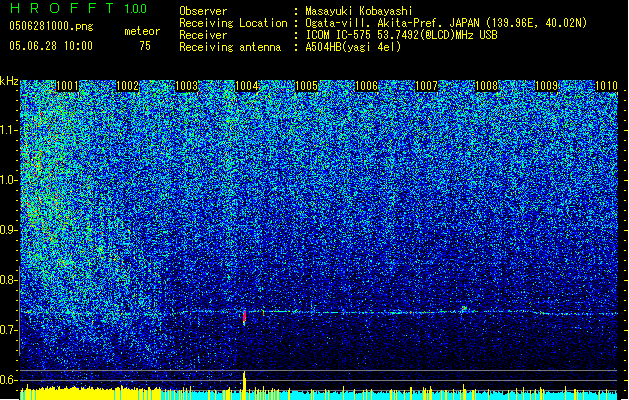This screenshot has height=400, width=629.
Task: Click the 1010 time marker
Action: [x=606, y=86]
